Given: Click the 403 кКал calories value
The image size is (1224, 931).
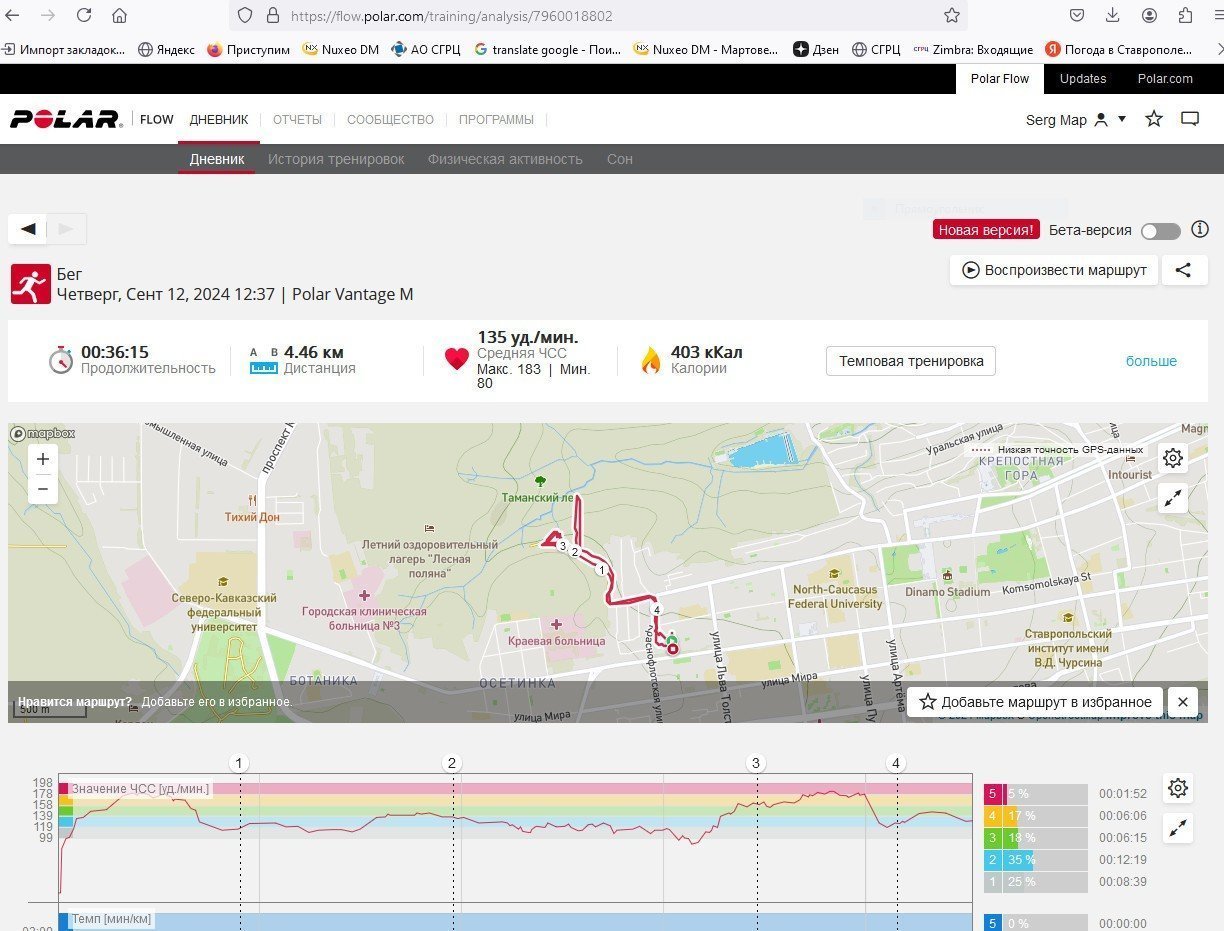Looking at the screenshot, I should 706,352.
